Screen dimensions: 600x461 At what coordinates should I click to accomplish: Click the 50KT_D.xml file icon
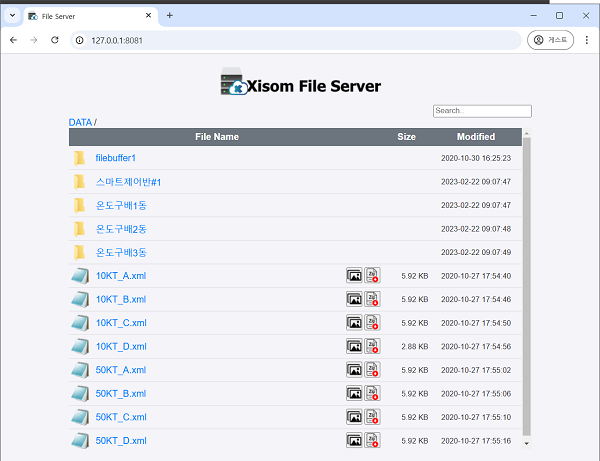(x=80, y=441)
